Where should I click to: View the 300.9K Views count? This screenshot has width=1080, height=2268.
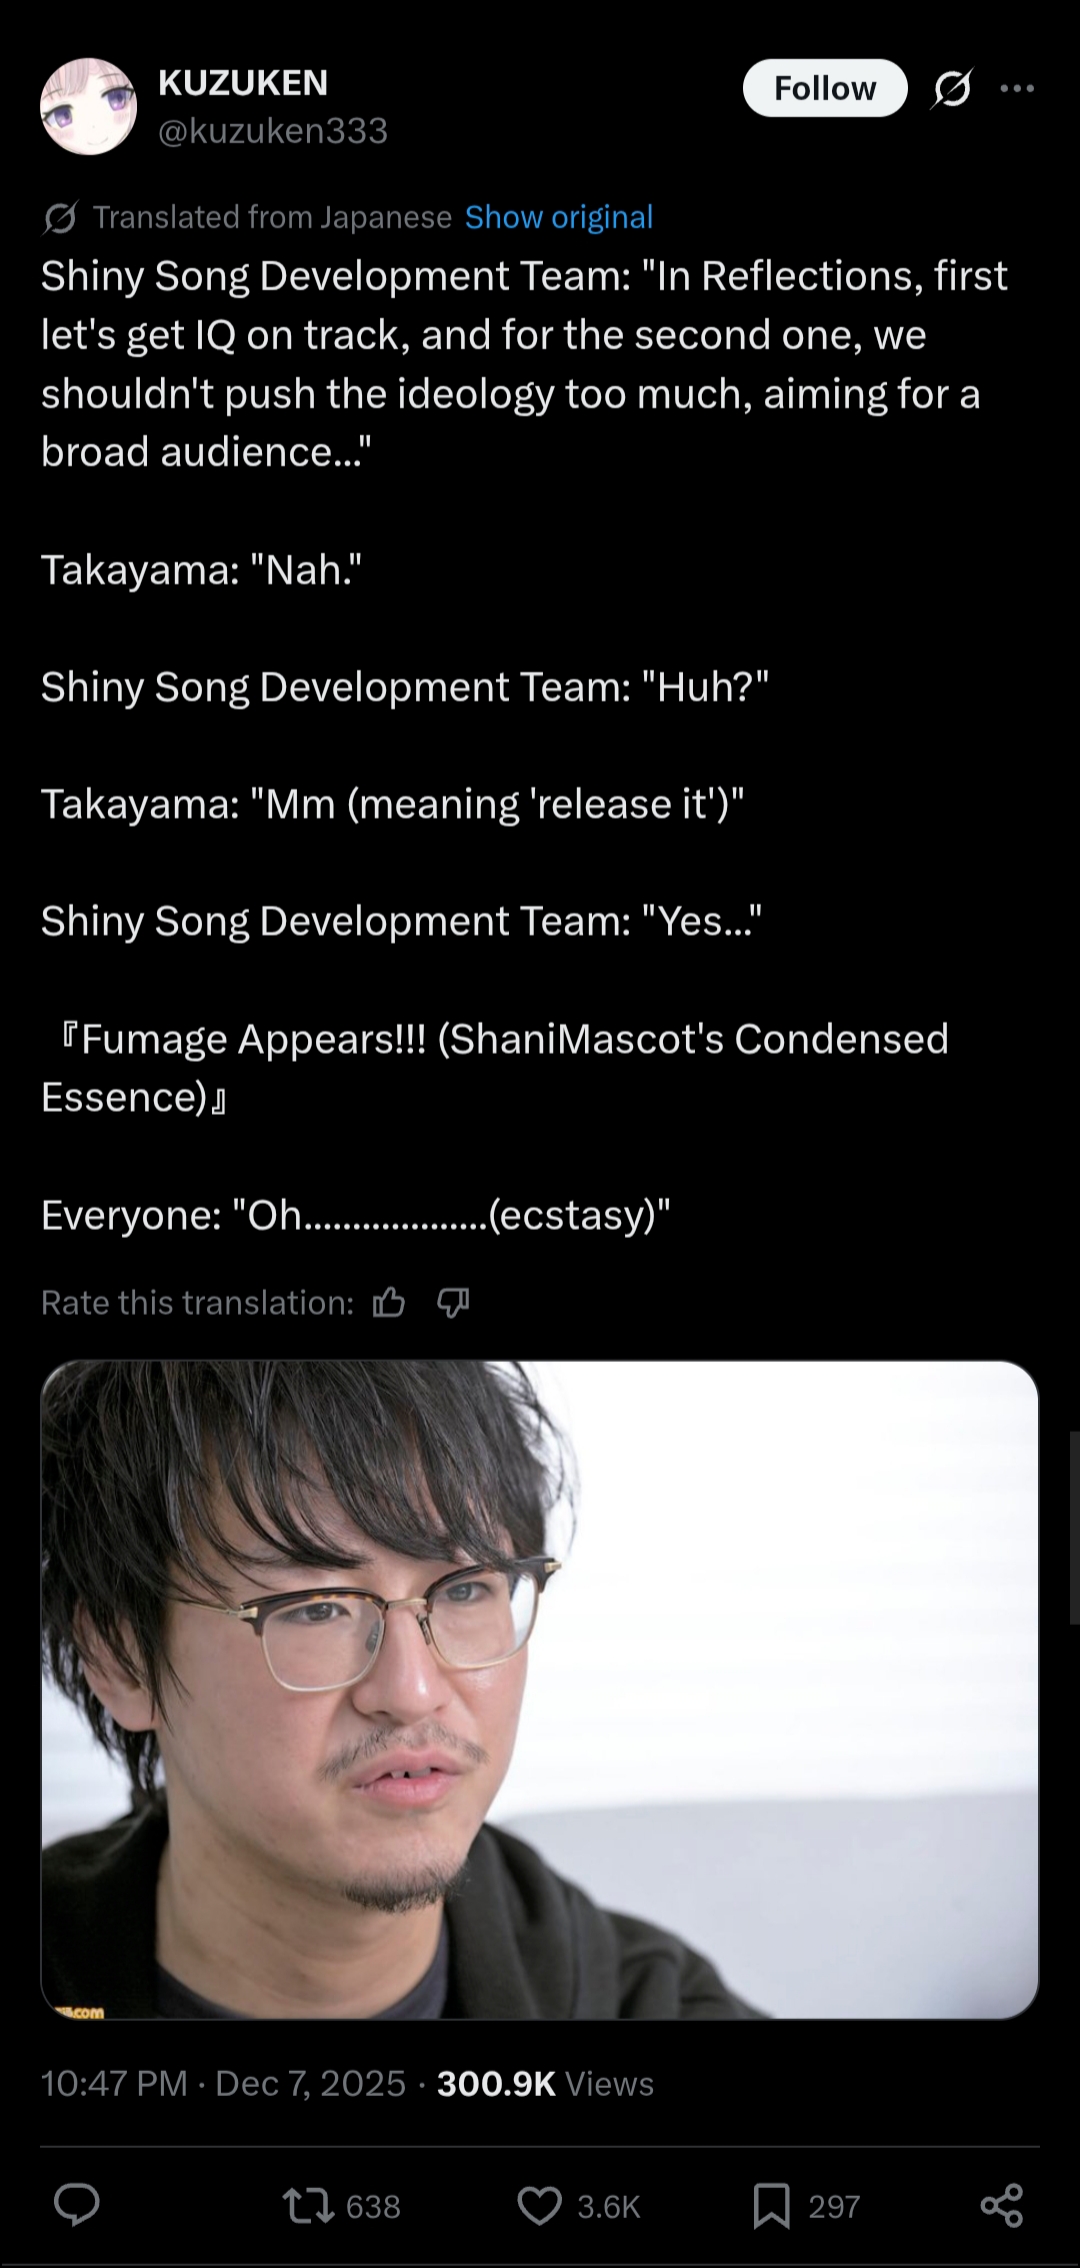point(545,2083)
